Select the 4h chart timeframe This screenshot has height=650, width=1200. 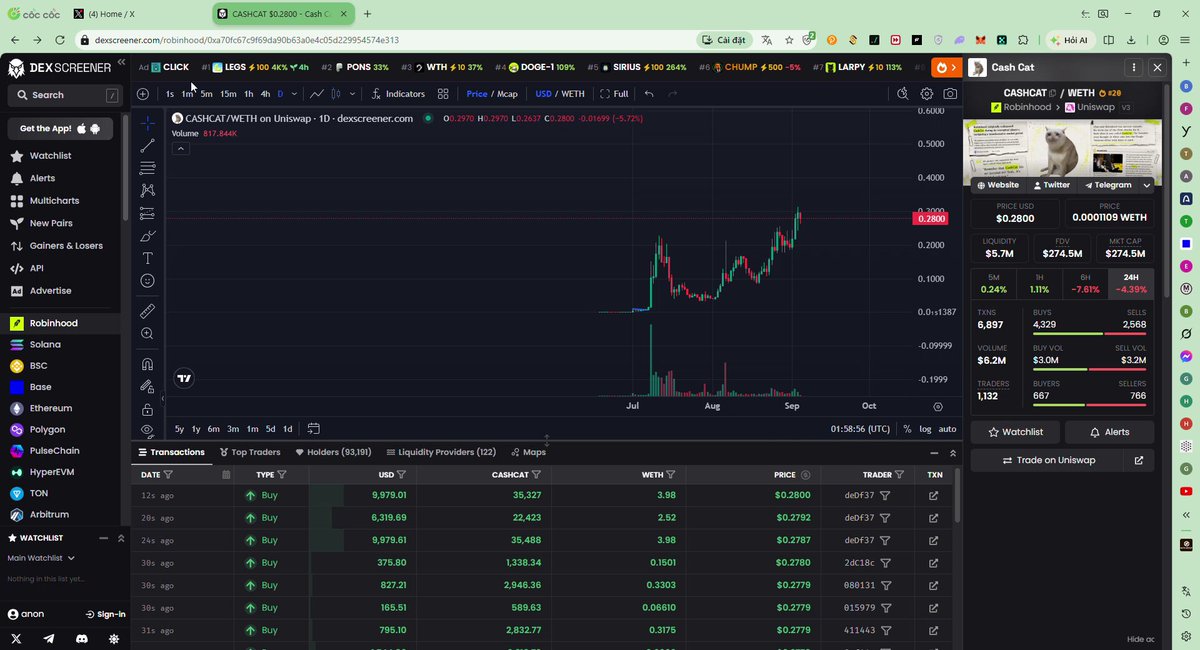point(265,94)
